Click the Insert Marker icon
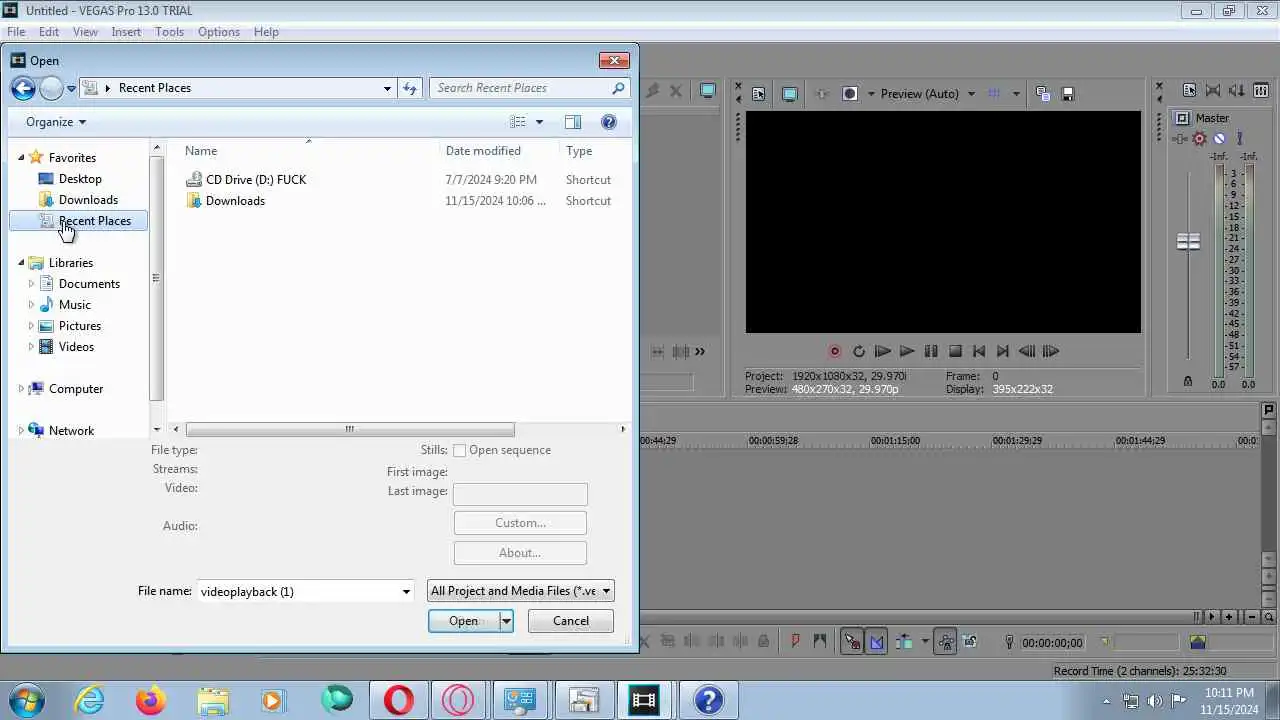The height and width of the screenshot is (720, 1280). tap(796, 642)
